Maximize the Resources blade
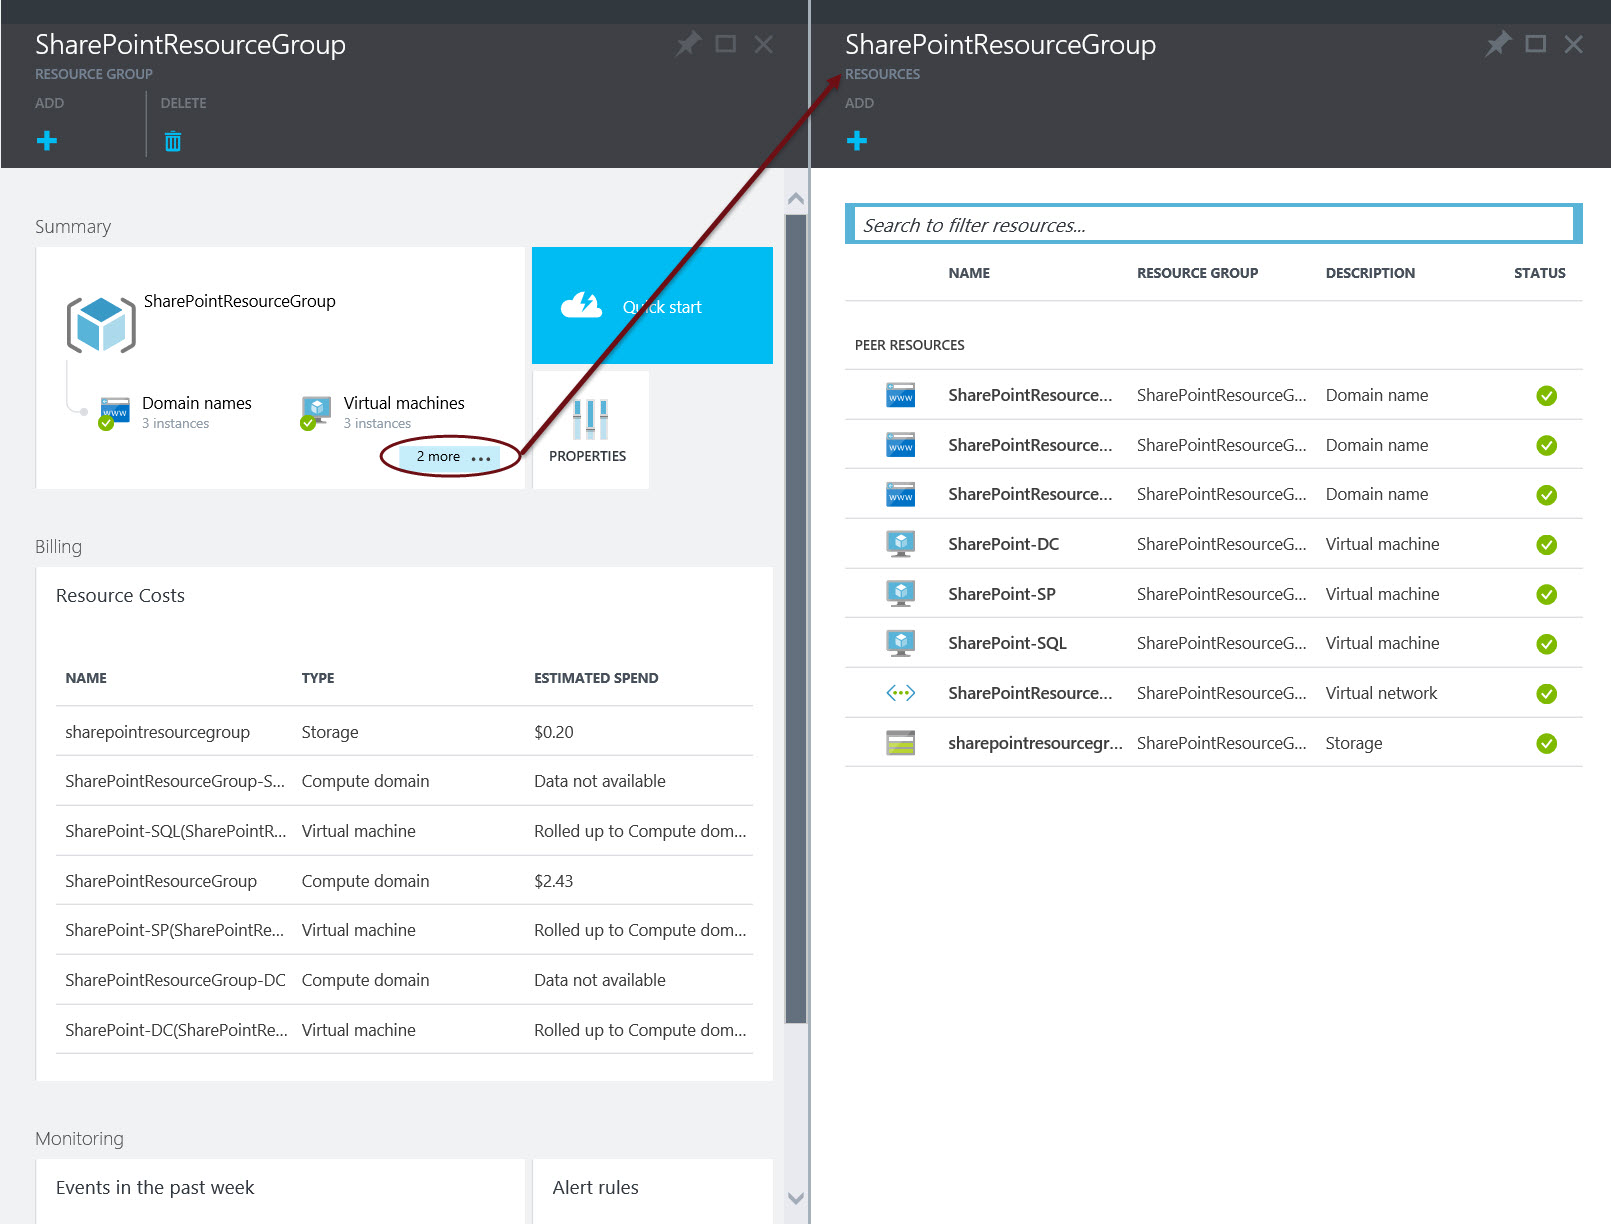 (1536, 44)
